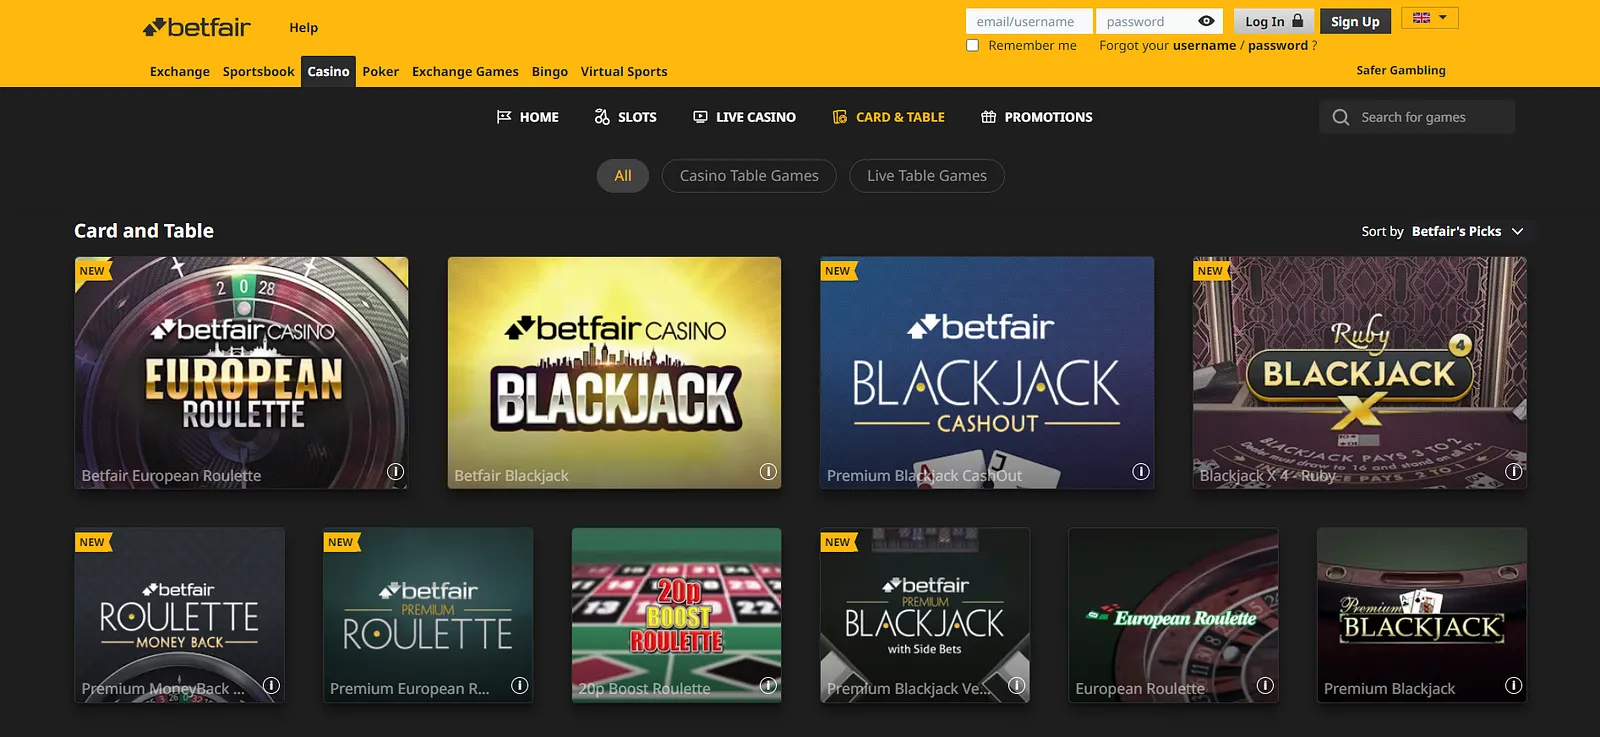Click the Log In padlock icon
The image size is (1600, 737).
coord(1298,20)
